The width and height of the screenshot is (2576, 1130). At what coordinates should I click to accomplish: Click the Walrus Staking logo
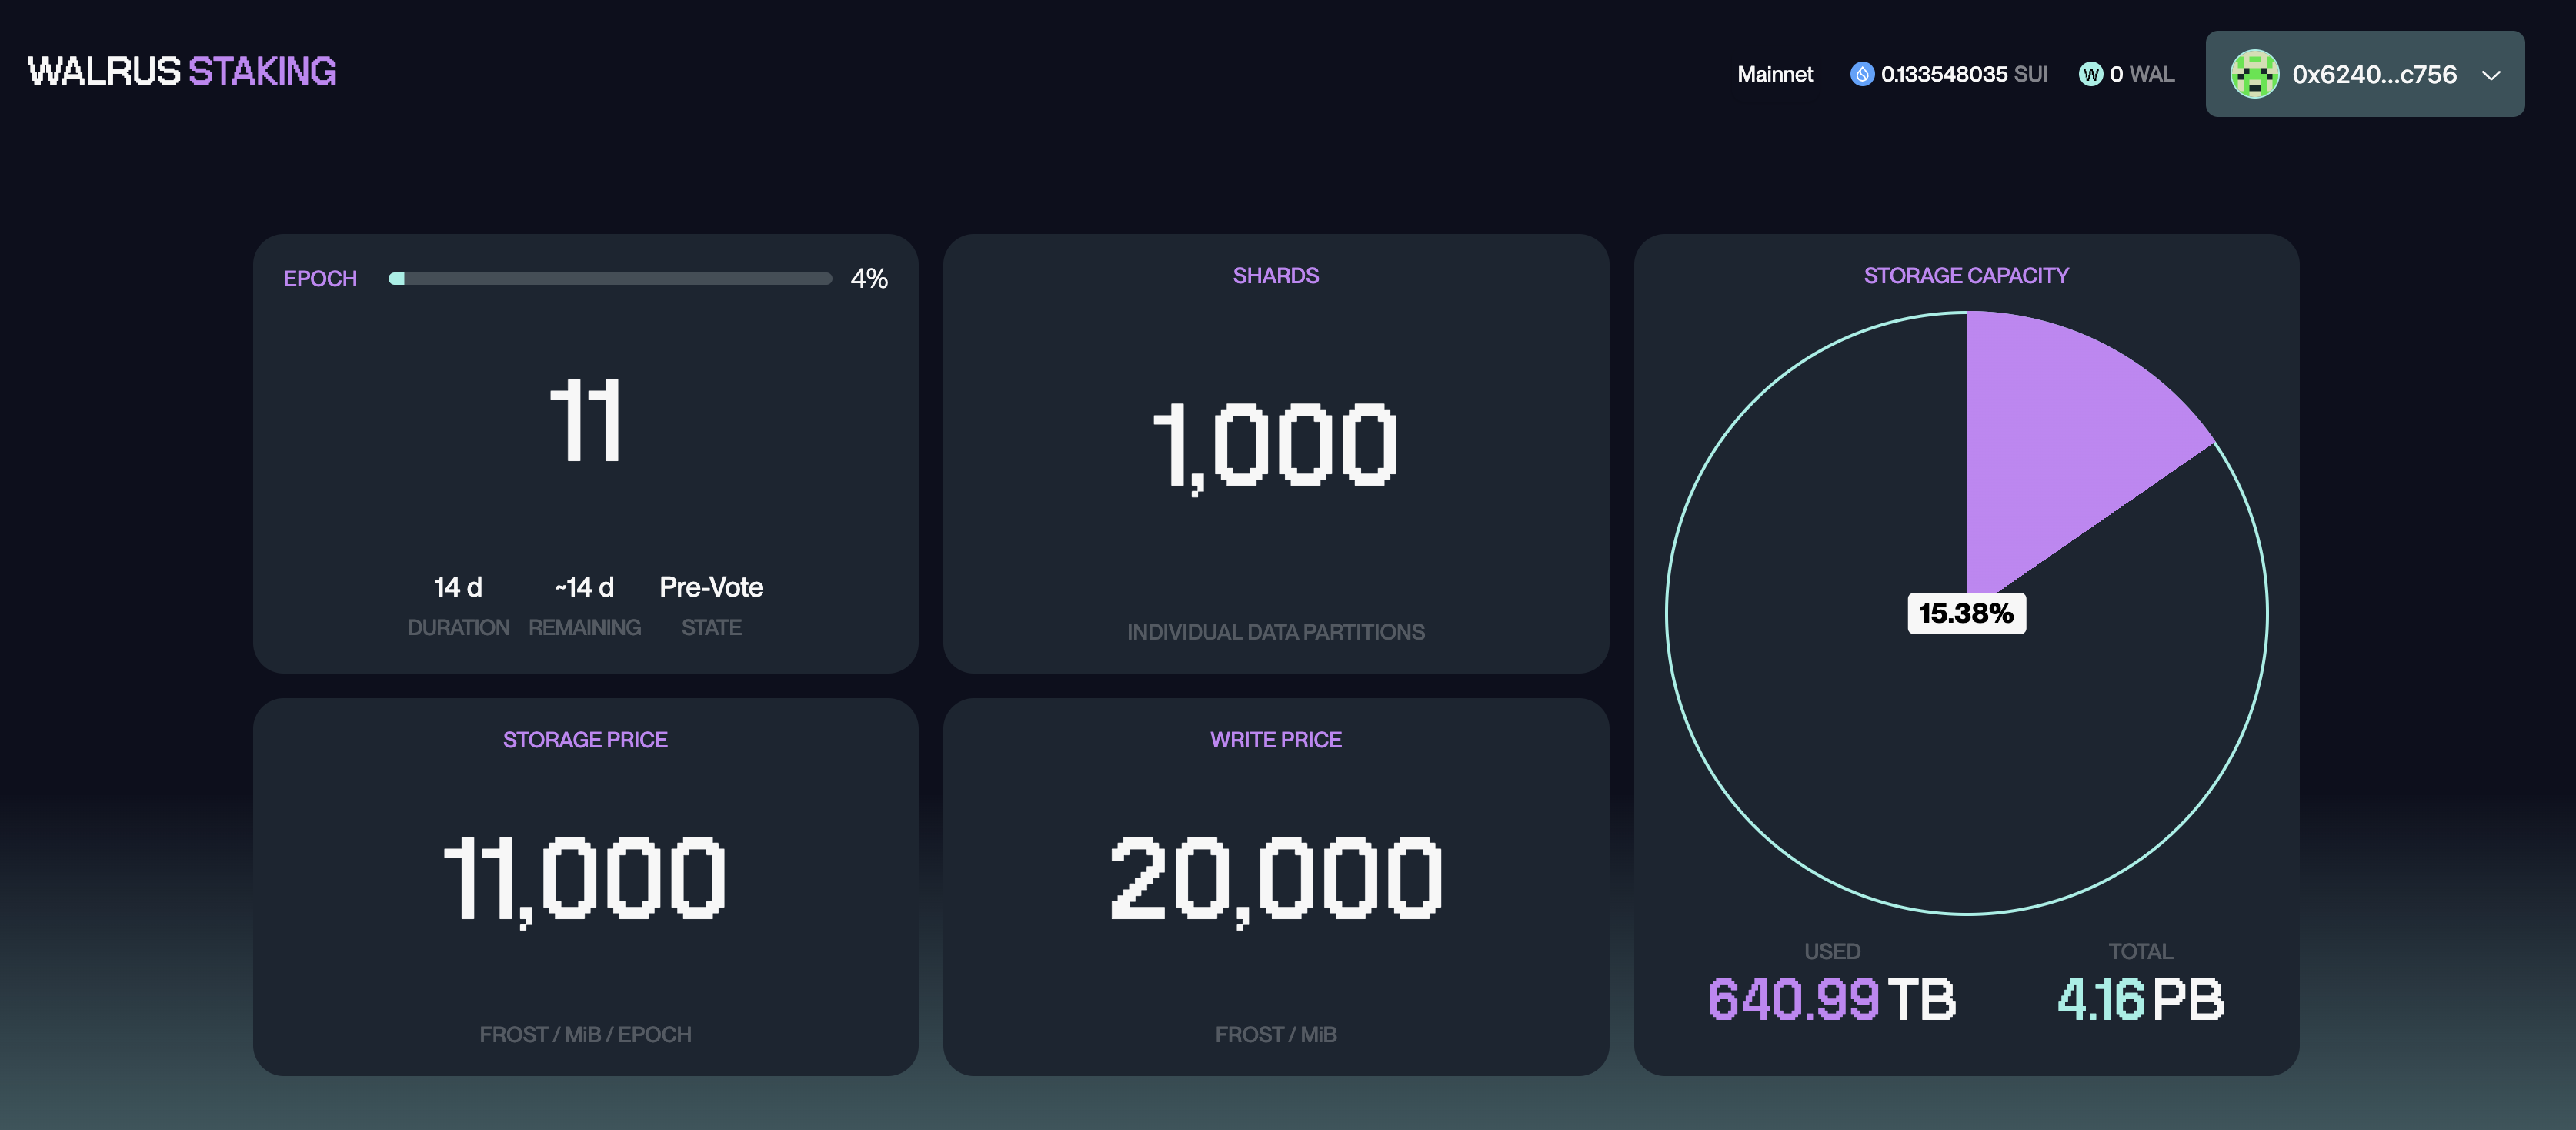tap(182, 71)
